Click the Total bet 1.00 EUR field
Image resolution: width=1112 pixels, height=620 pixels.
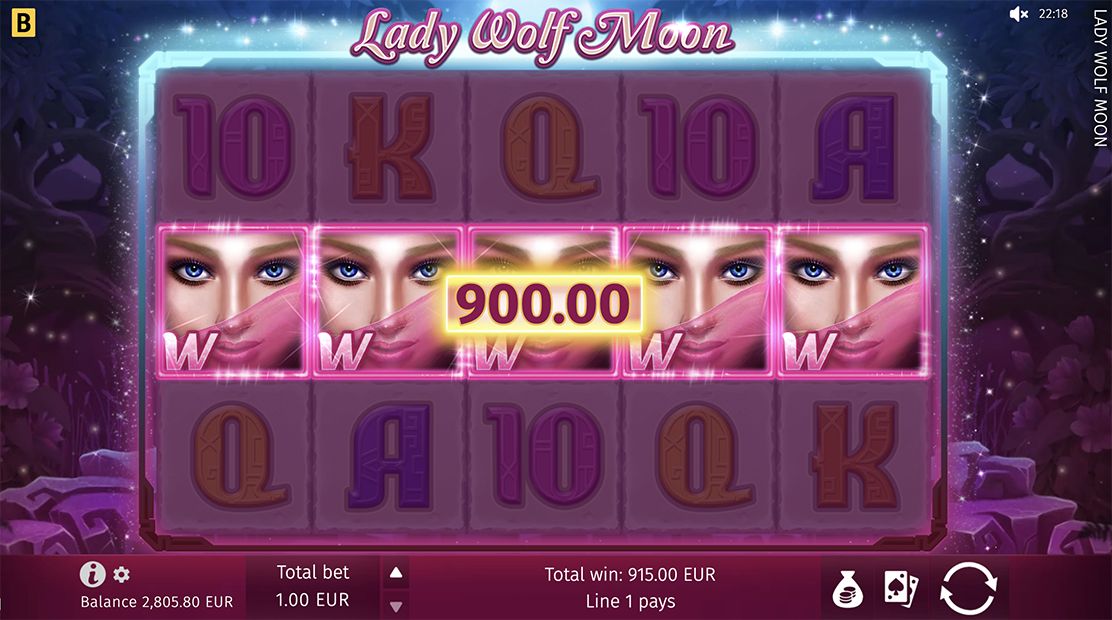313,586
